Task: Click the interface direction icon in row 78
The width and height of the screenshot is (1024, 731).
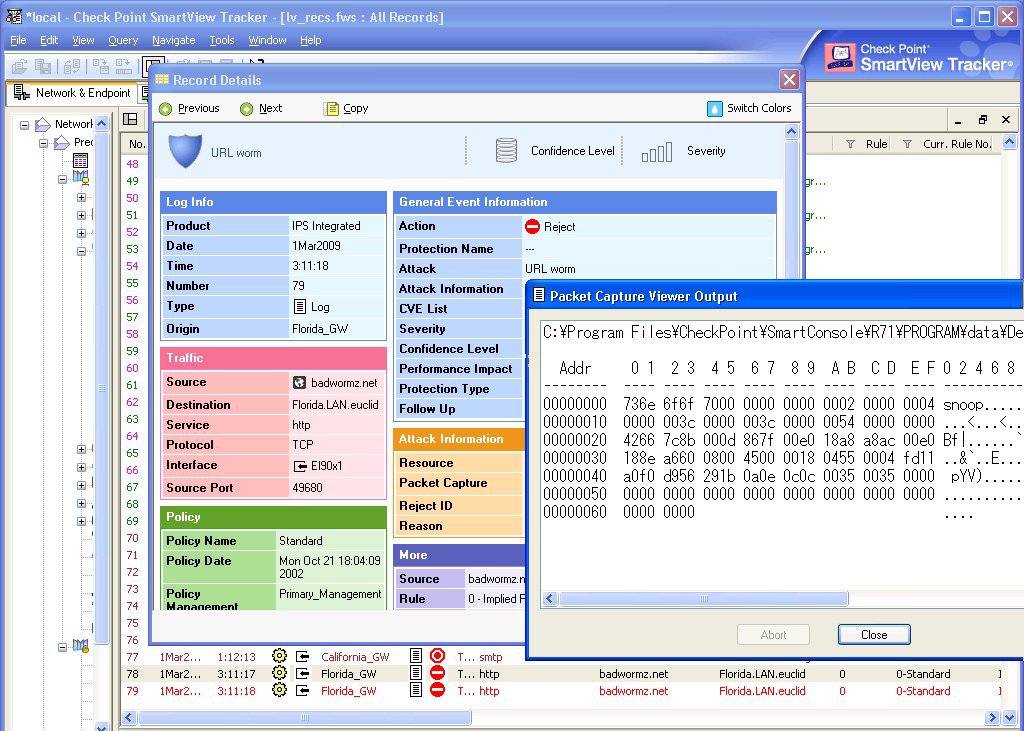Action: pyautogui.click(x=302, y=674)
